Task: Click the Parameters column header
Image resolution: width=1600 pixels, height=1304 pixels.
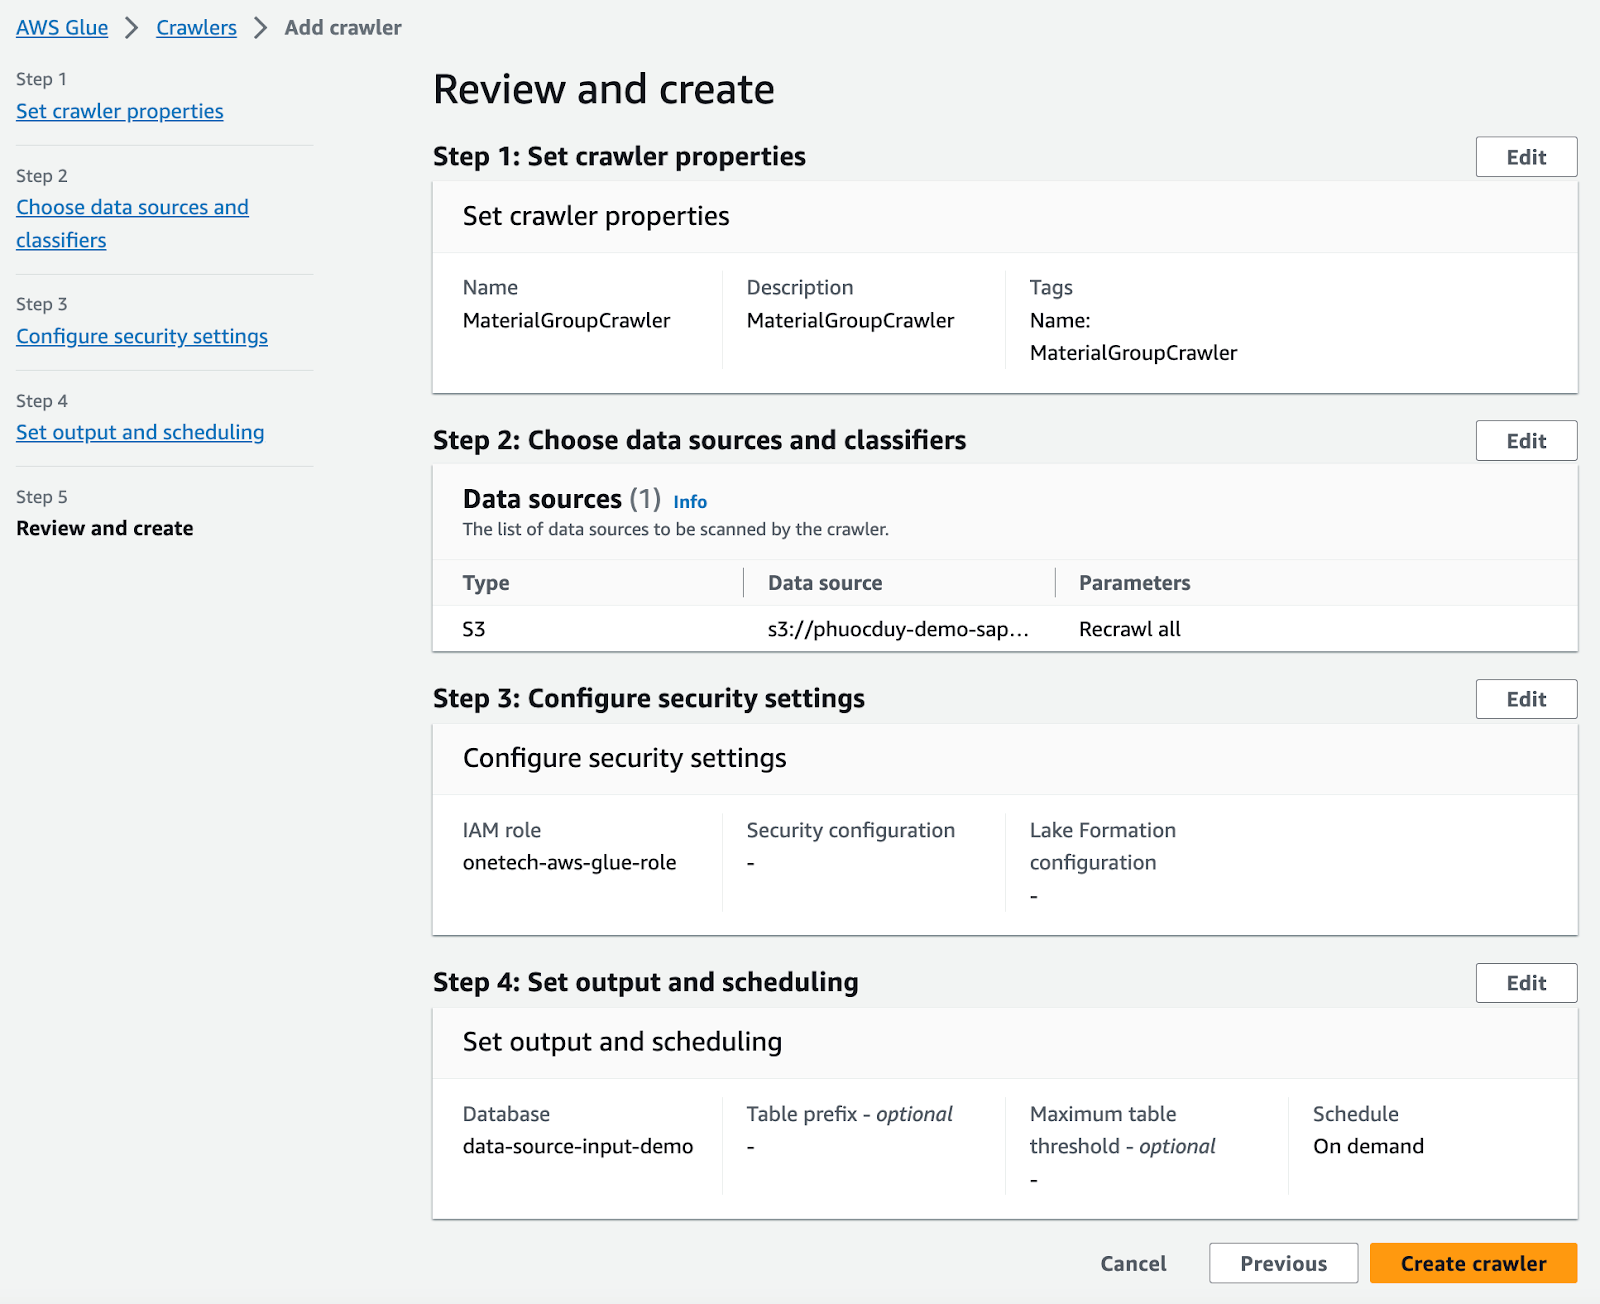Action: point(1134,583)
